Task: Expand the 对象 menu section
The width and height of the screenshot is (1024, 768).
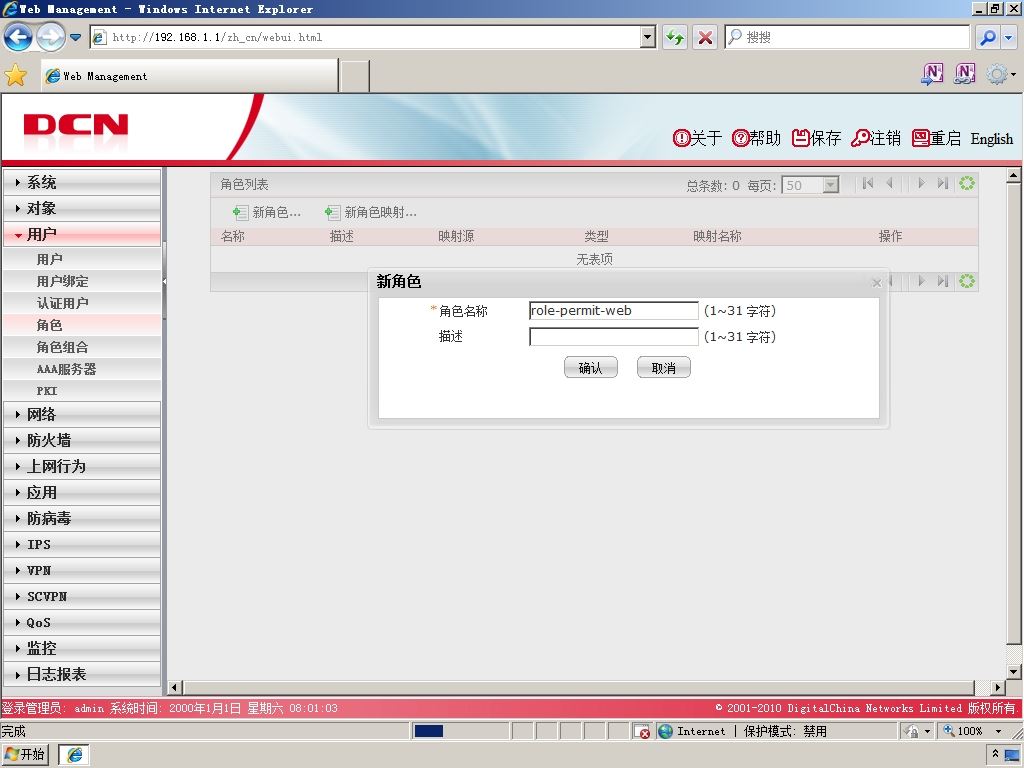Action: 82,208
